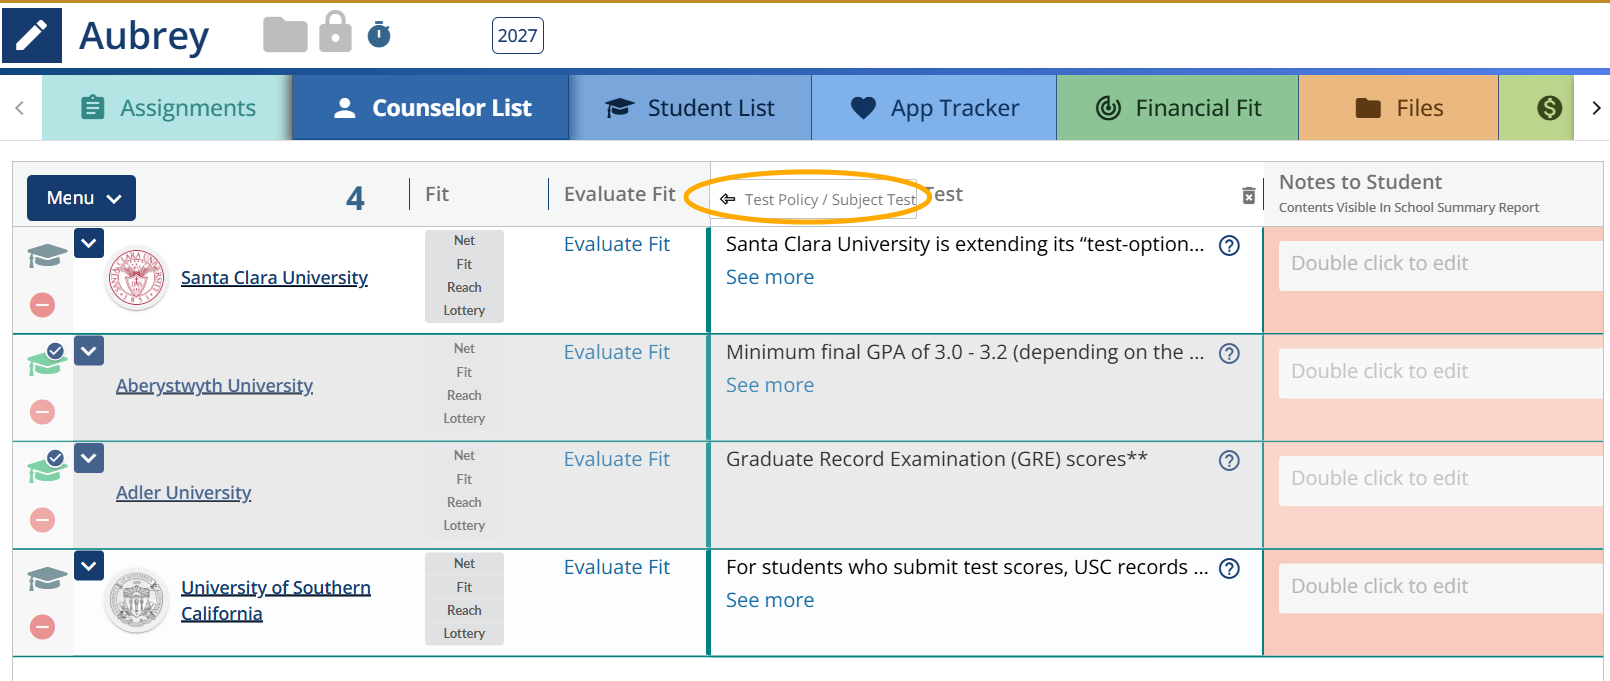Viewport: 1610px width, 681px height.
Task: Click the Evaluate Fit column header
Action: pyautogui.click(x=620, y=194)
